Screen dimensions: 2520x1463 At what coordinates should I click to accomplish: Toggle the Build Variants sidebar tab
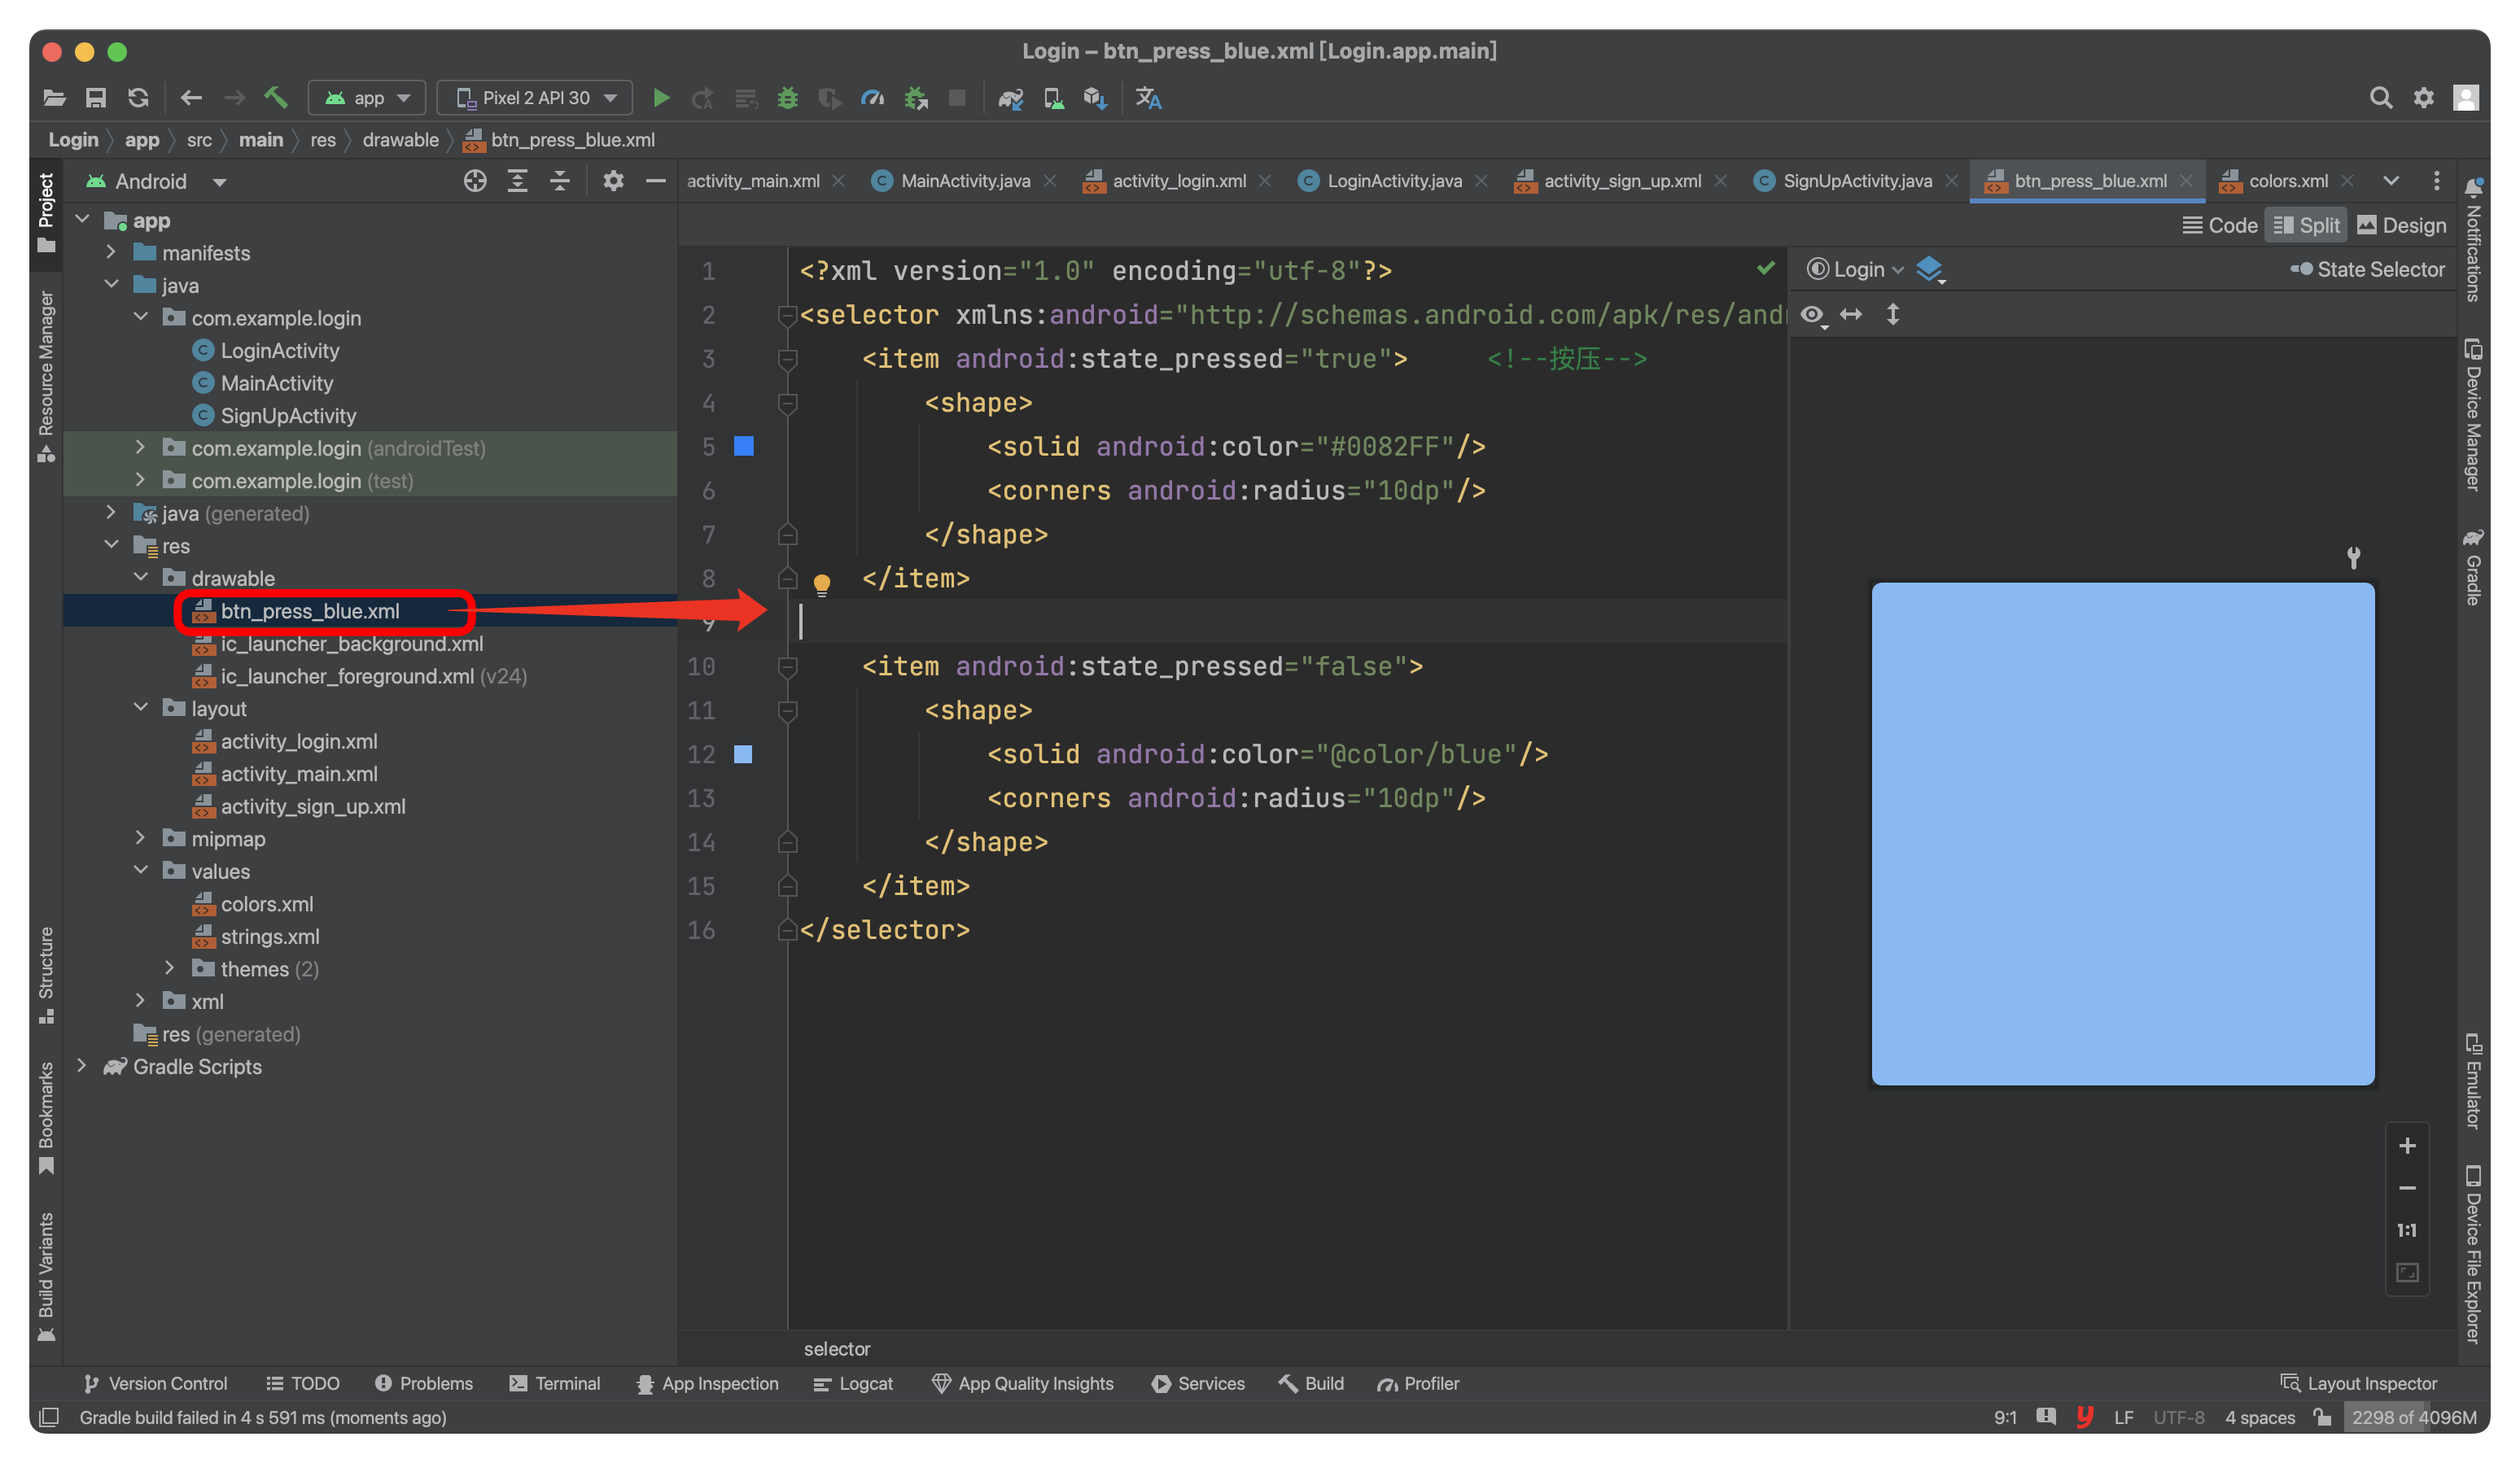(x=46, y=1276)
